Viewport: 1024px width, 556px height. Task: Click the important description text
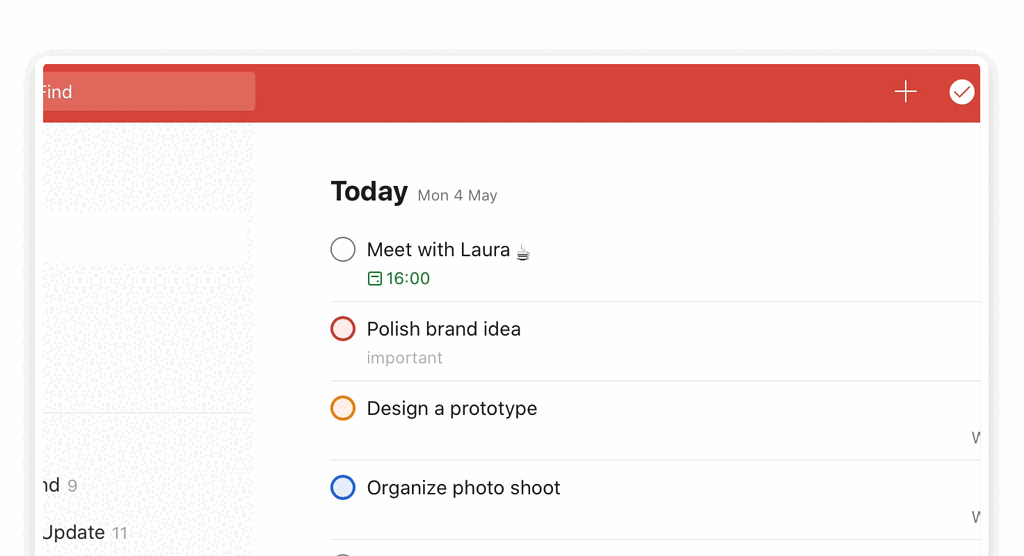click(404, 358)
